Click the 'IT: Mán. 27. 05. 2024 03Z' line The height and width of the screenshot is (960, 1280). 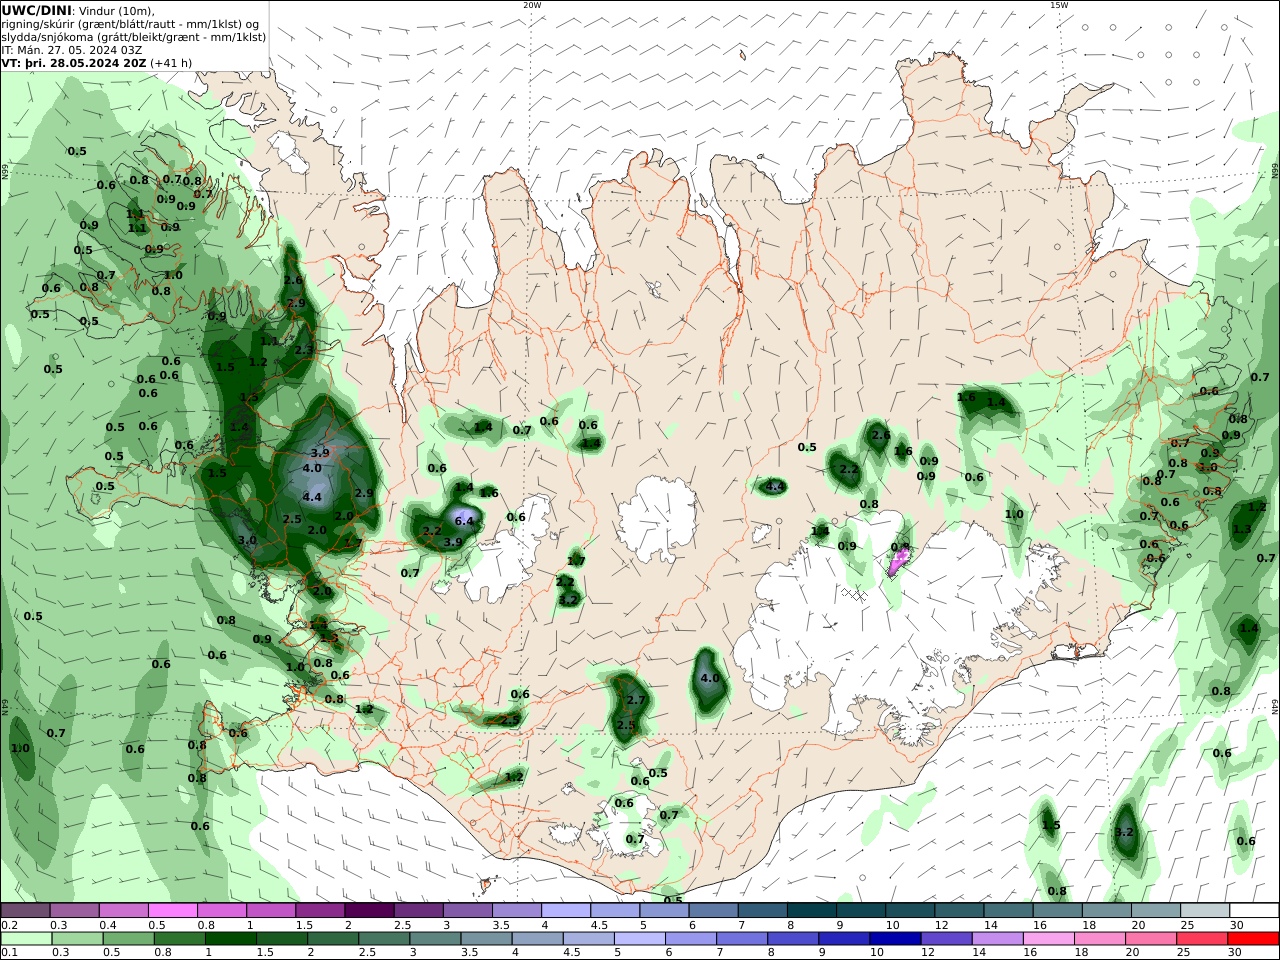[71, 49]
